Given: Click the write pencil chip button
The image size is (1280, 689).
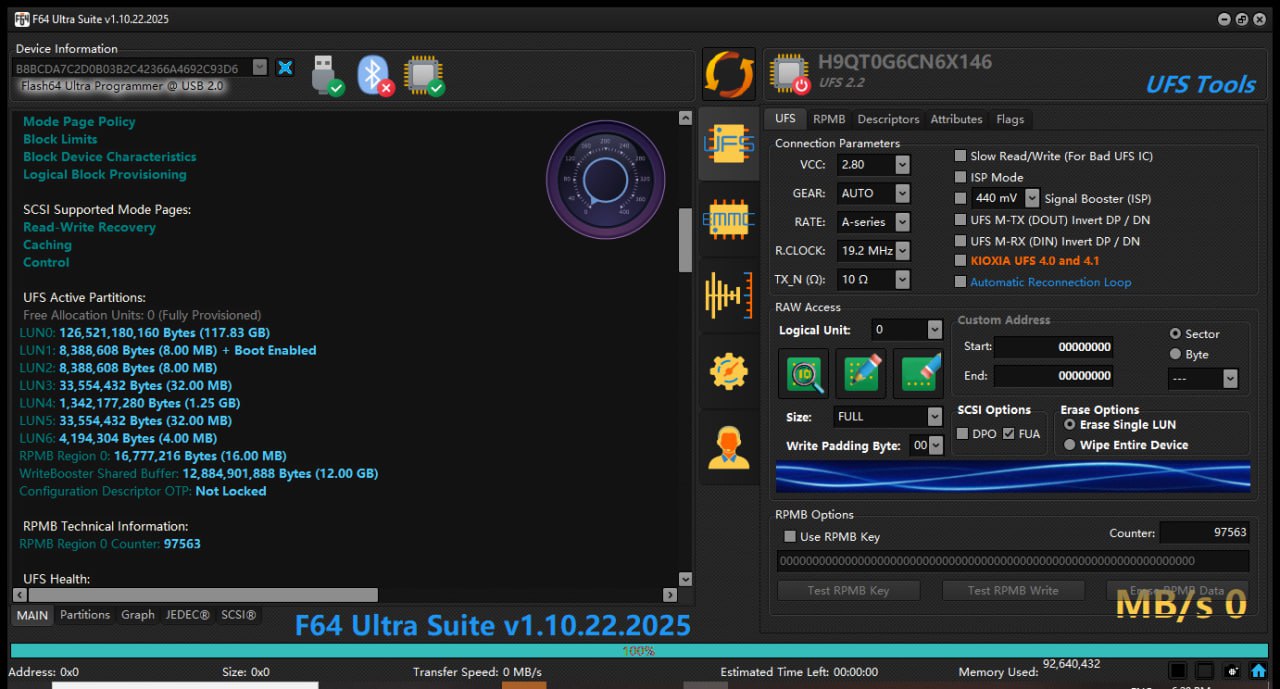Looking at the screenshot, I should [860, 373].
